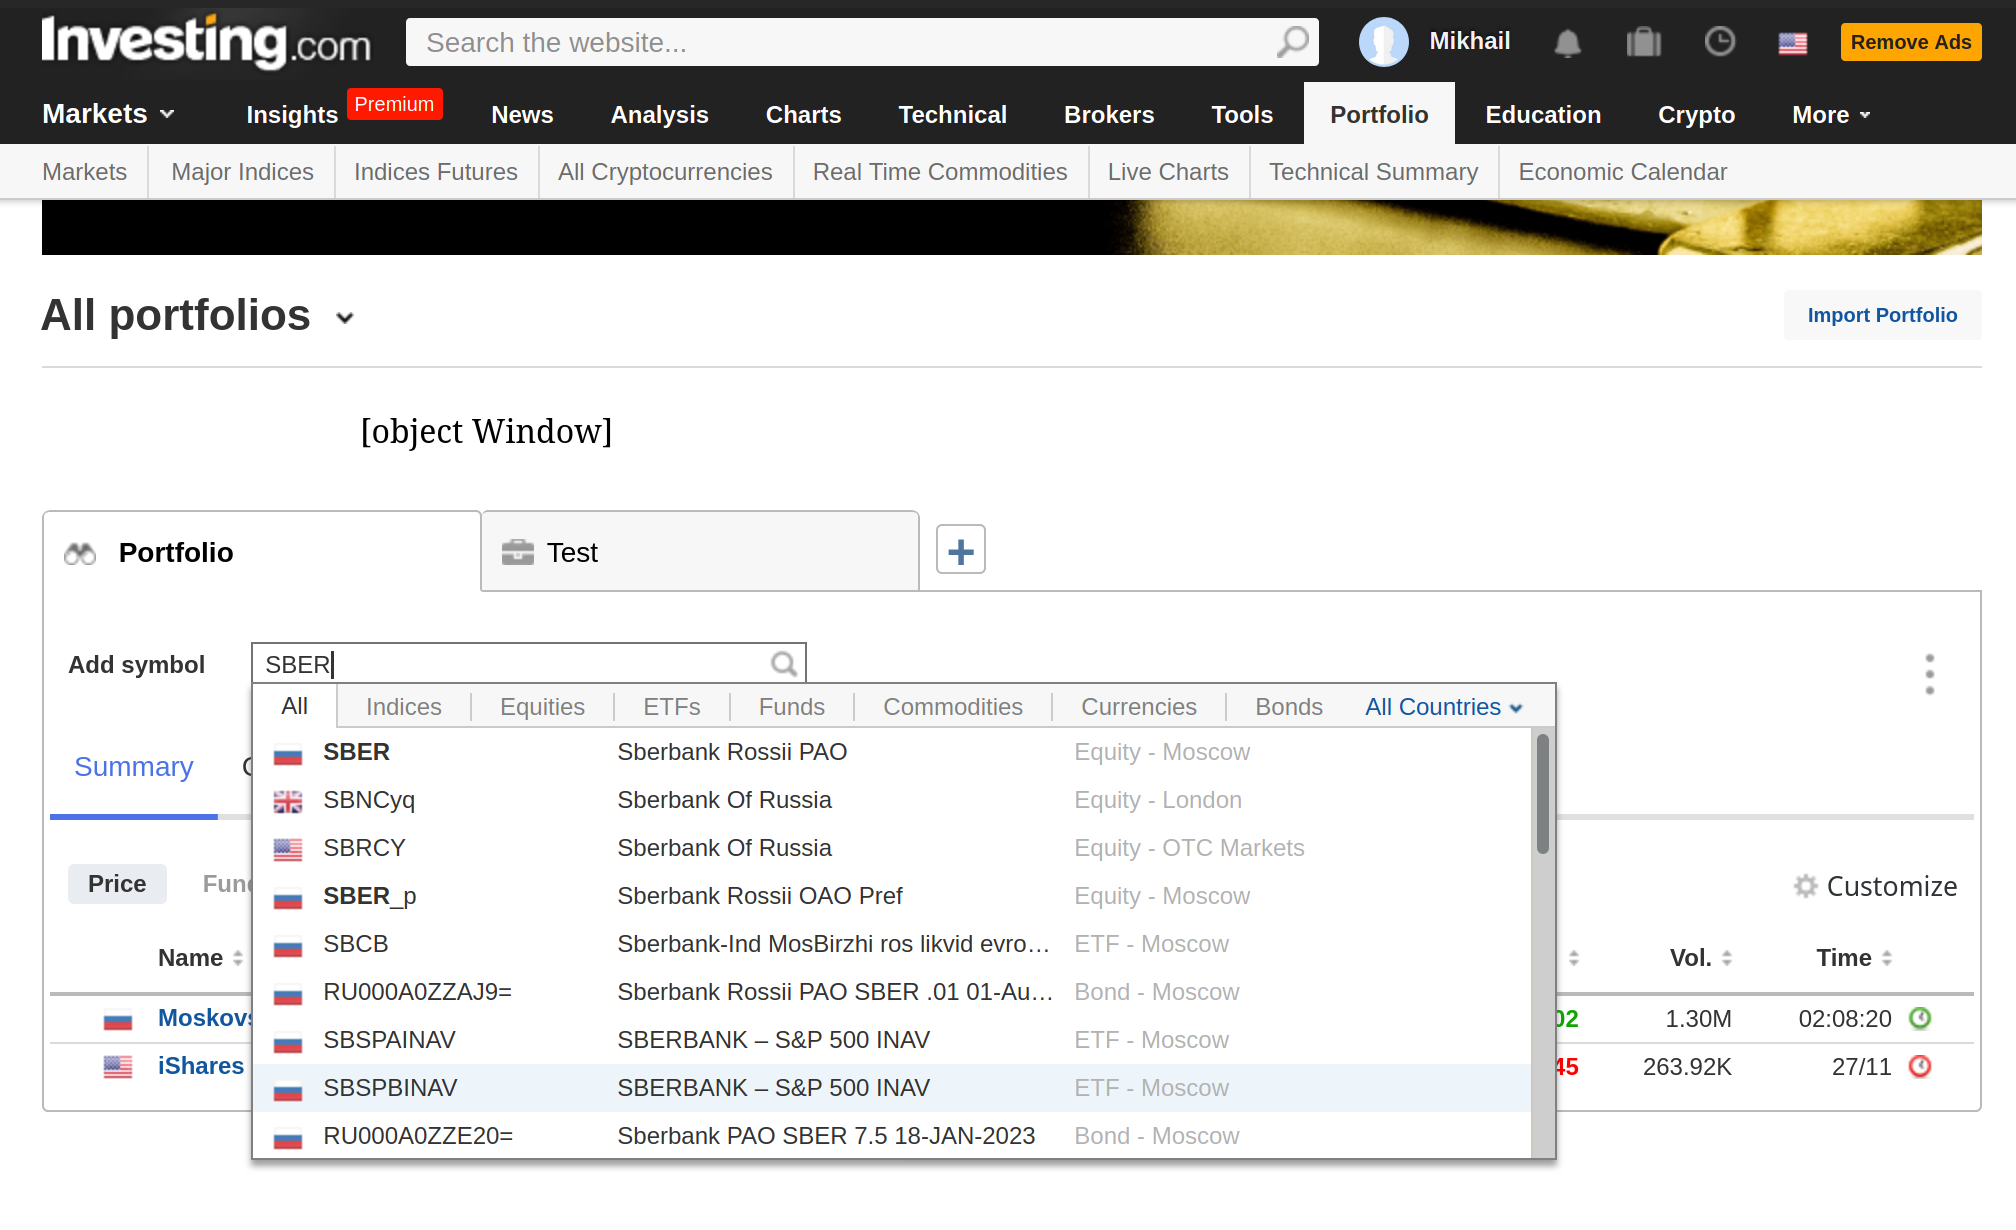Open the Education nav link
Screen dimensions: 2016x1230
pyautogui.click(x=1543, y=115)
